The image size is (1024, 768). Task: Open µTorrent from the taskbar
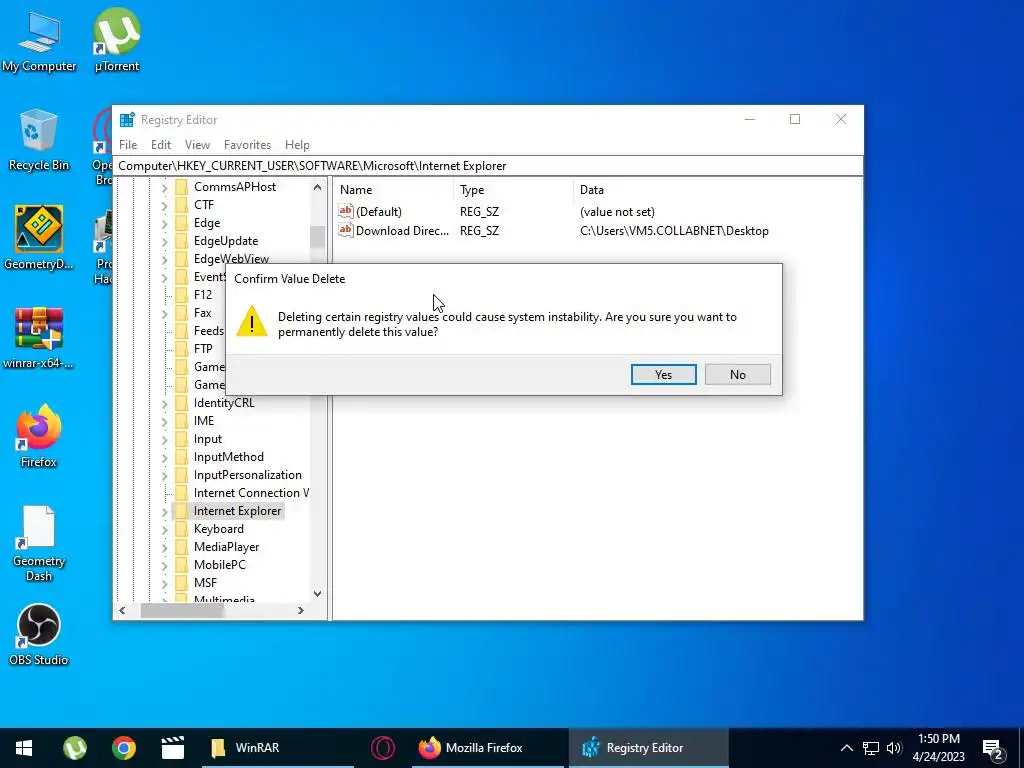74,748
